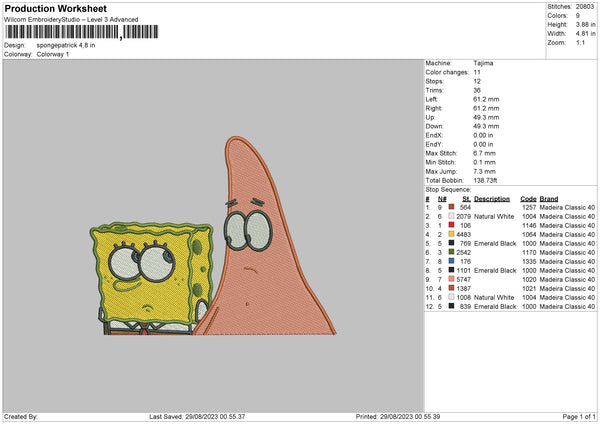Click the white swatch in stop row 11
The width and height of the screenshot is (600, 424).
pos(451,297)
